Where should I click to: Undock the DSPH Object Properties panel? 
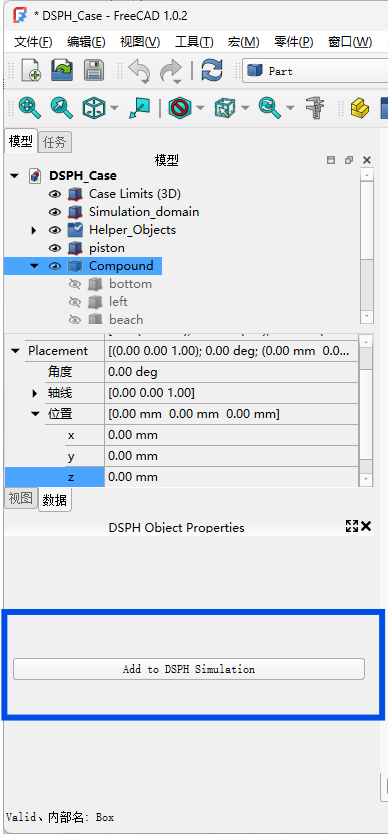click(351, 526)
